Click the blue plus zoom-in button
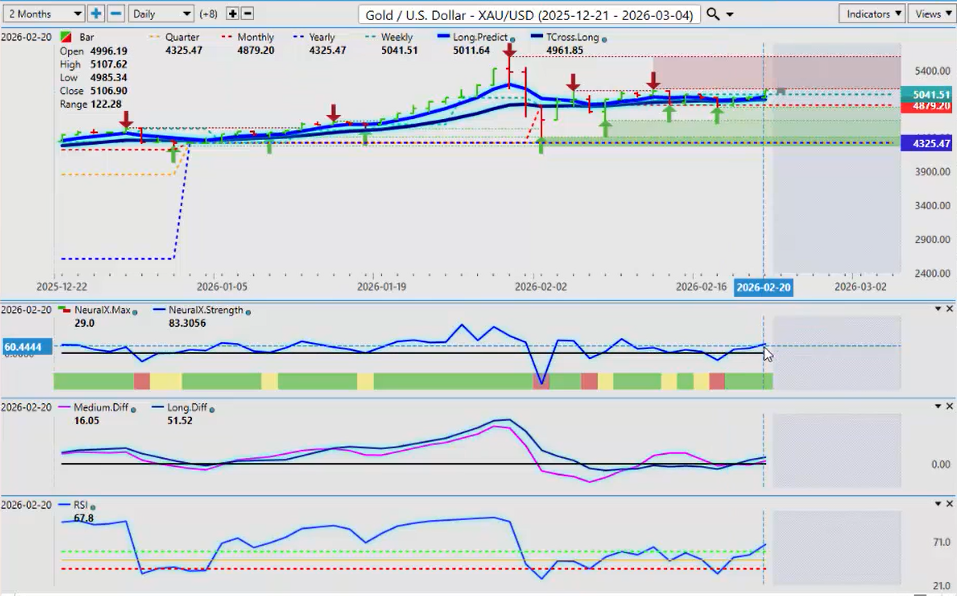The height and width of the screenshot is (596, 957). (x=96, y=14)
